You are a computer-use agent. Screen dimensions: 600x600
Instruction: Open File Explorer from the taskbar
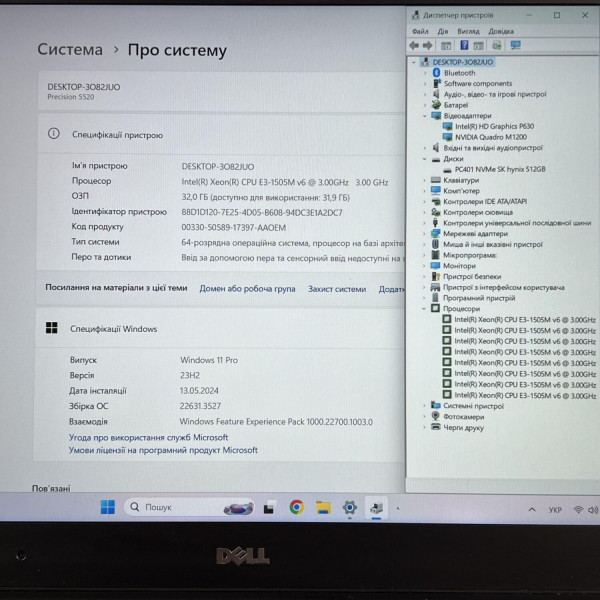323,508
